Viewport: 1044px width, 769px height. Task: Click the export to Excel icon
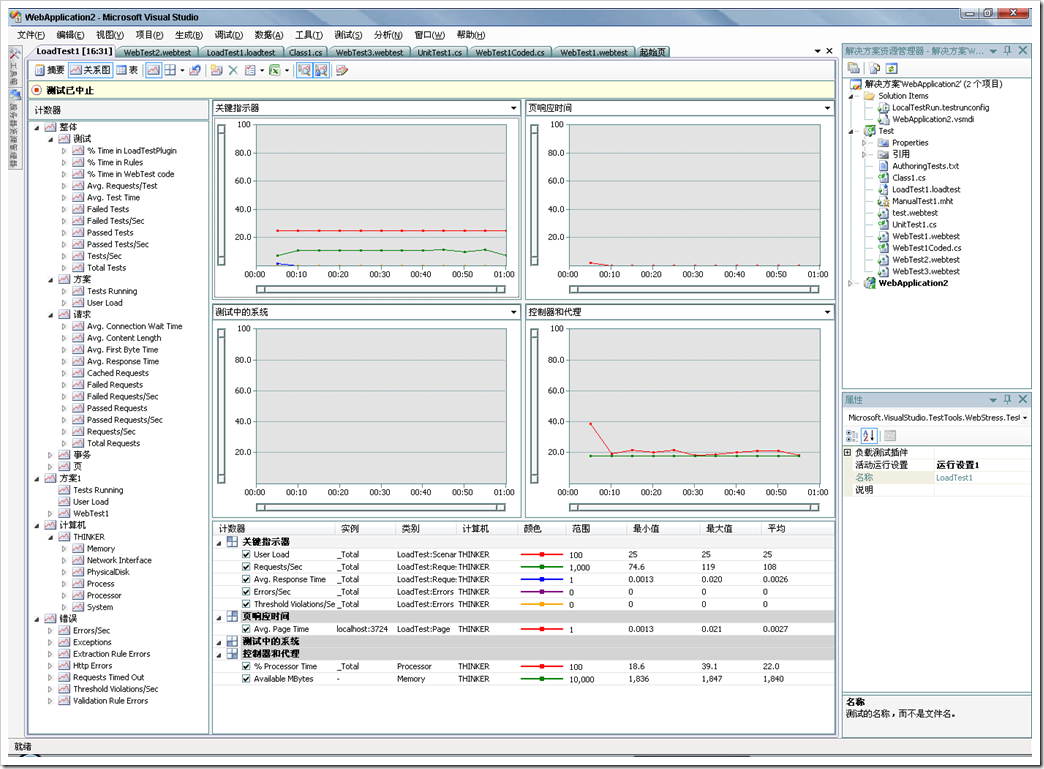point(274,70)
